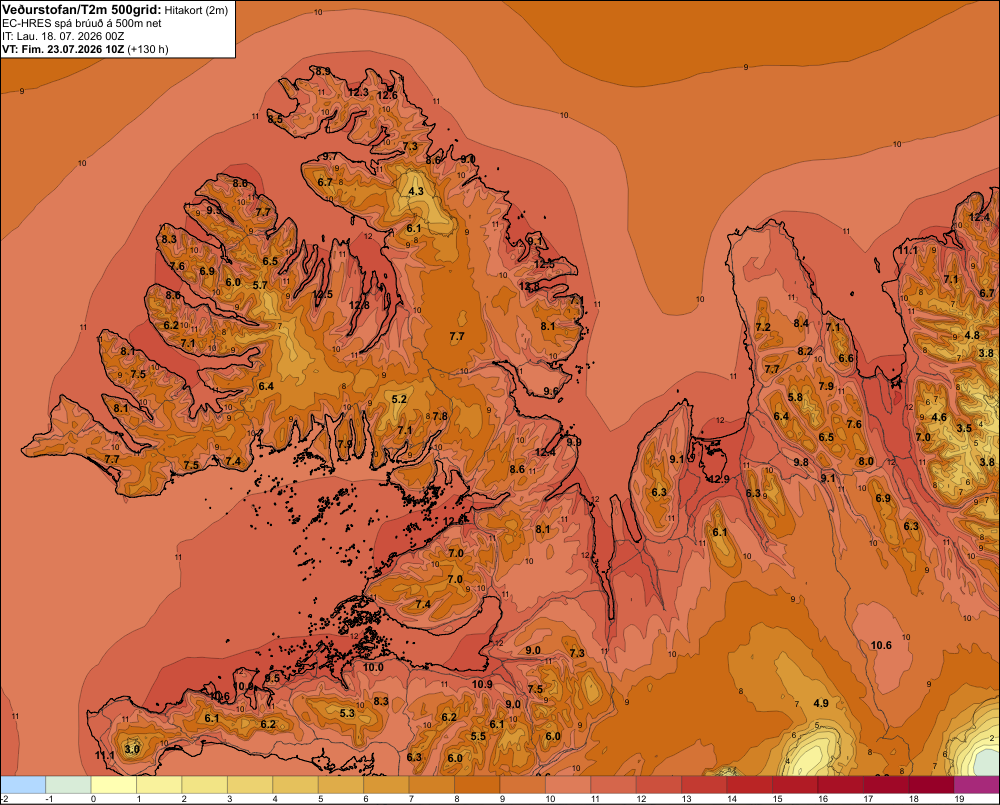Click the legend tick label '19'

960,799
